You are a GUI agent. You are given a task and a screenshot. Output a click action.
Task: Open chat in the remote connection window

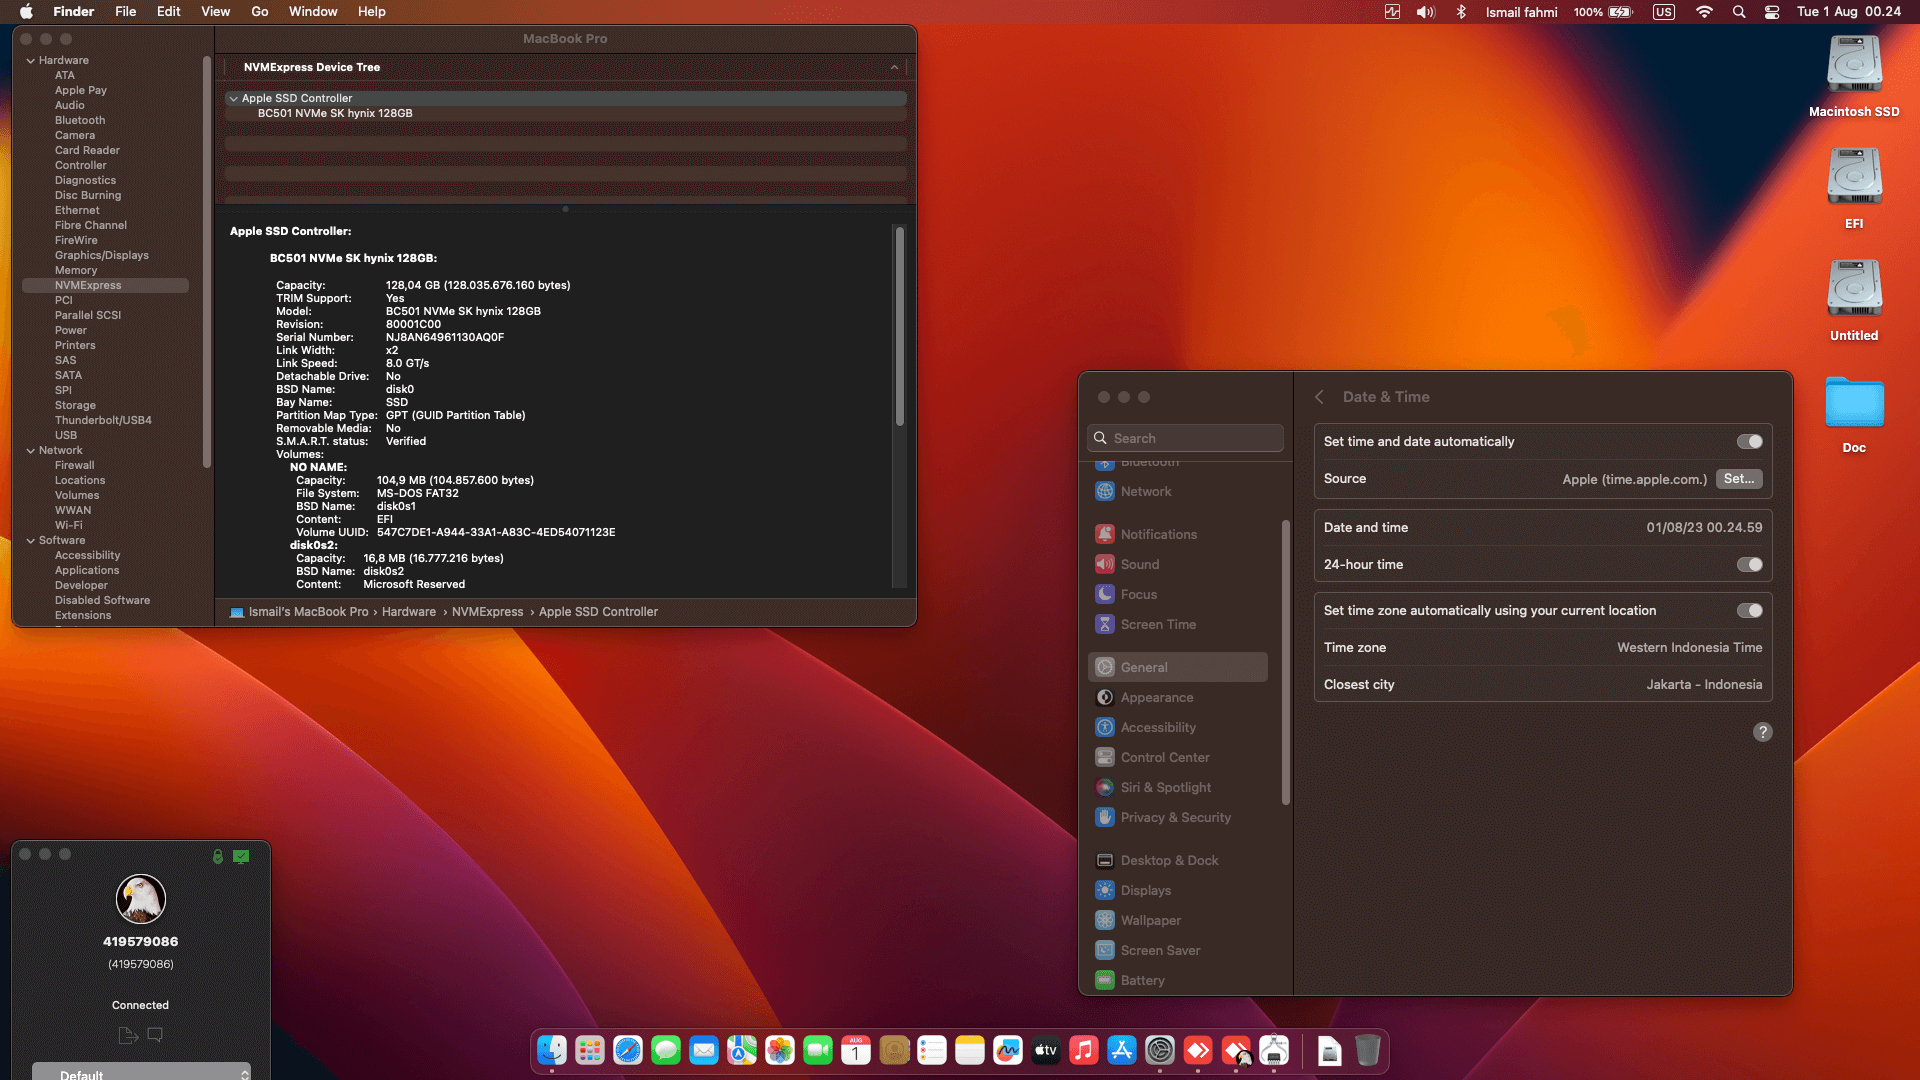(x=155, y=1035)
